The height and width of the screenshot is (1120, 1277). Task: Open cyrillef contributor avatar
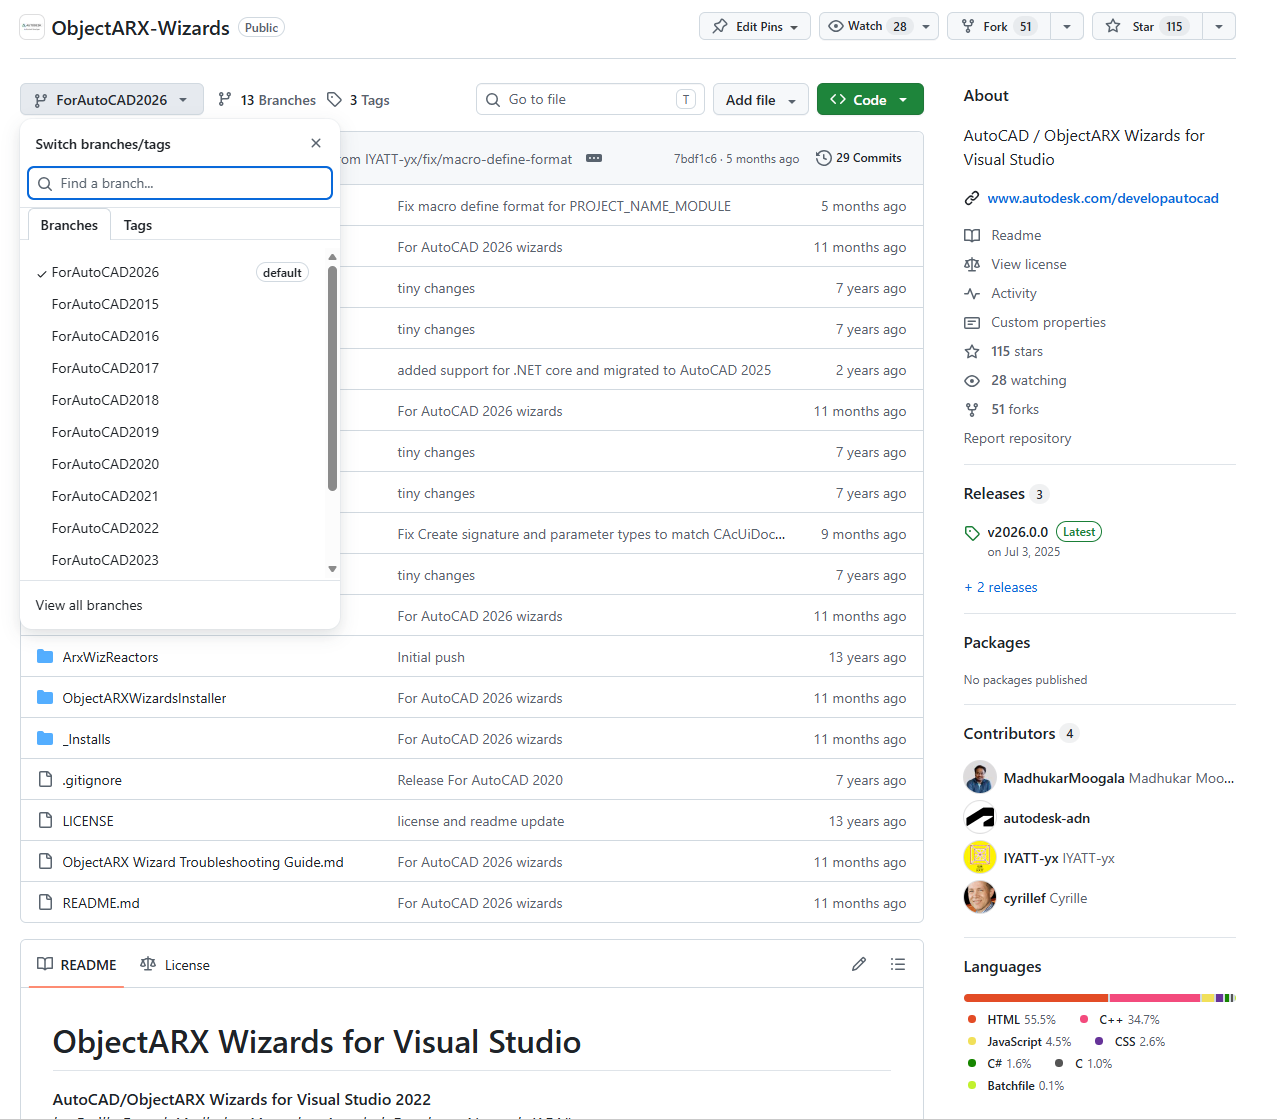[x=980, y=897]
